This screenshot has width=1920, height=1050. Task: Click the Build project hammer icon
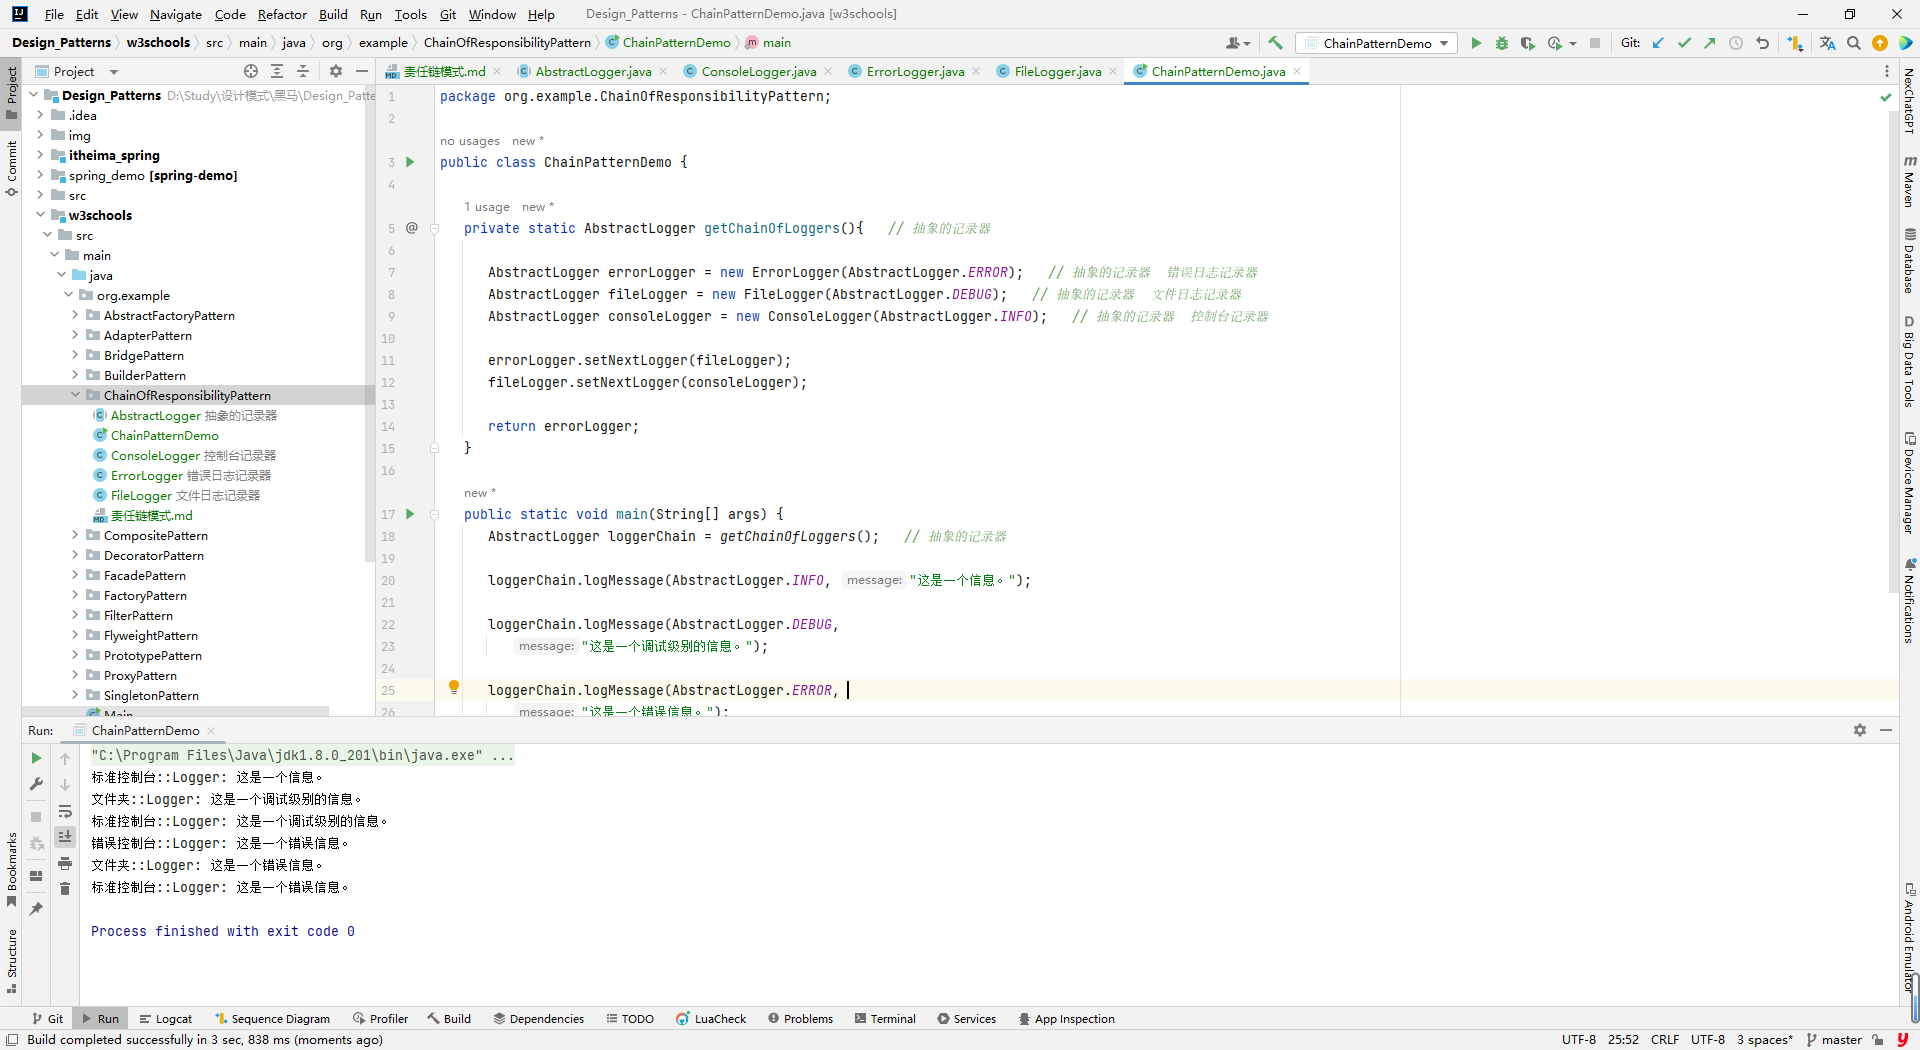coord(1275,43)
